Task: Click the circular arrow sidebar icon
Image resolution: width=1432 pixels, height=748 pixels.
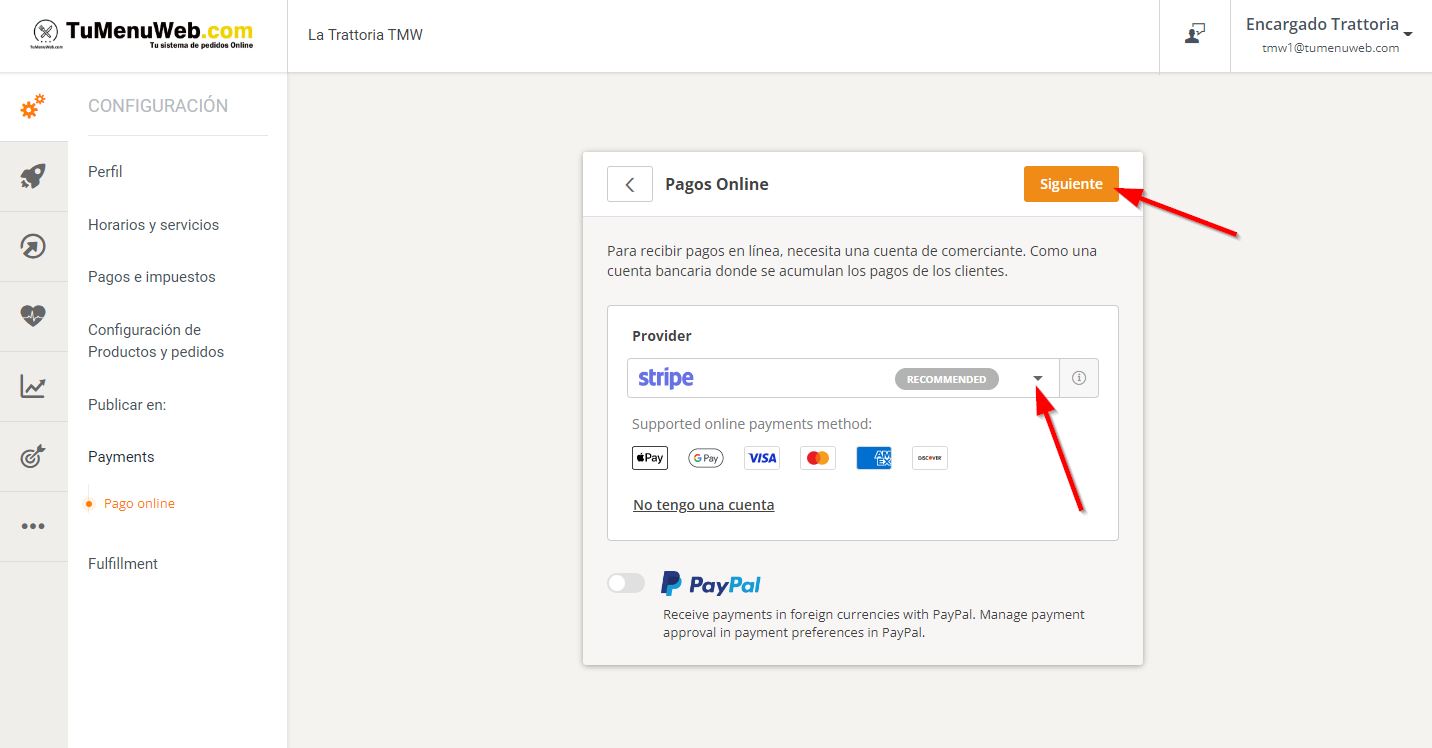Action: tap(33, 247)
